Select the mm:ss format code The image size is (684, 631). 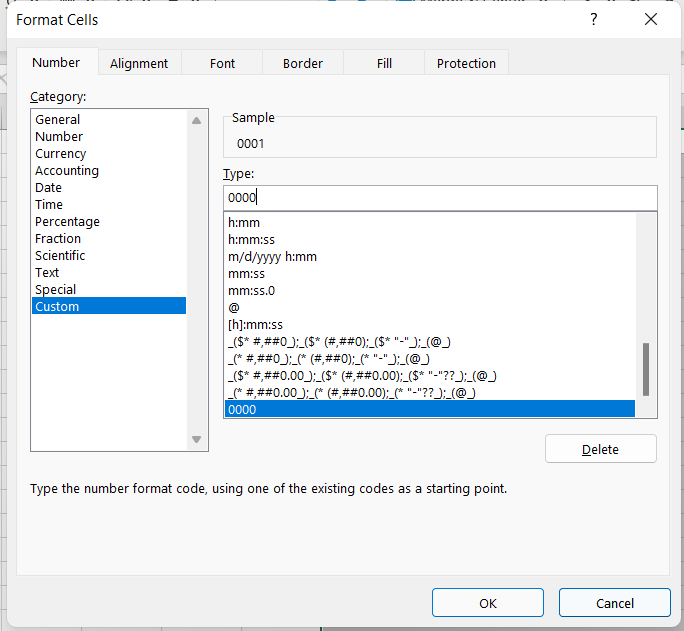(x=430, y=273)
